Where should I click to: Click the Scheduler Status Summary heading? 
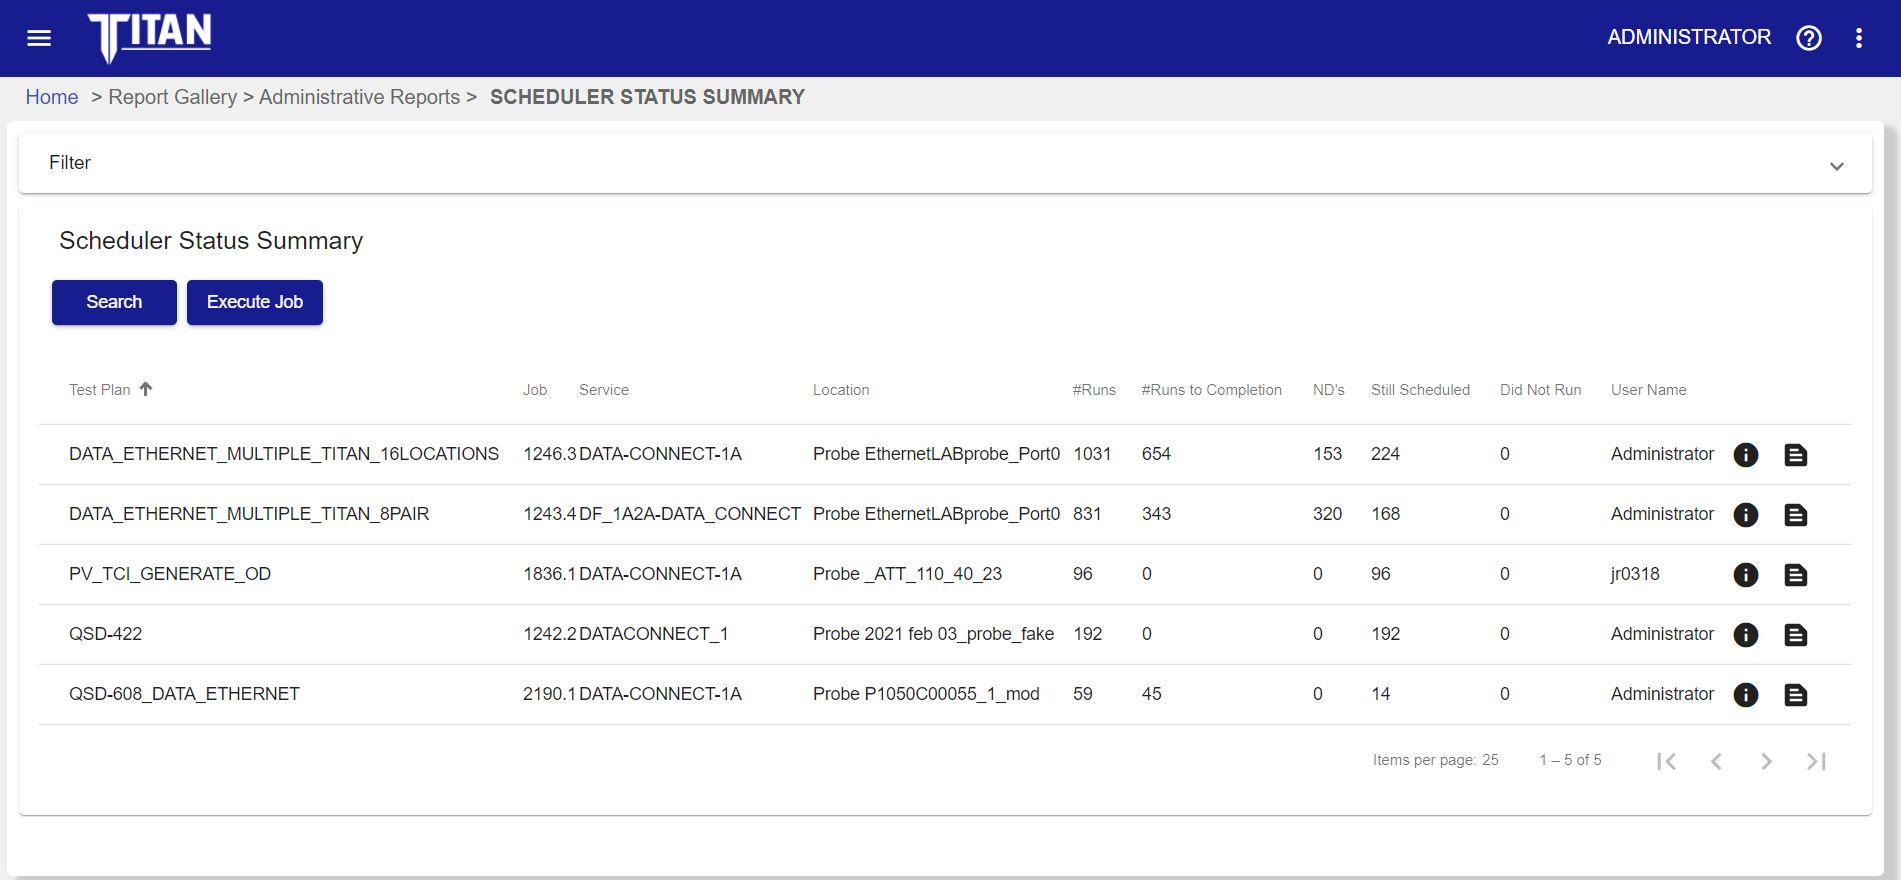[x=211, y=241]
